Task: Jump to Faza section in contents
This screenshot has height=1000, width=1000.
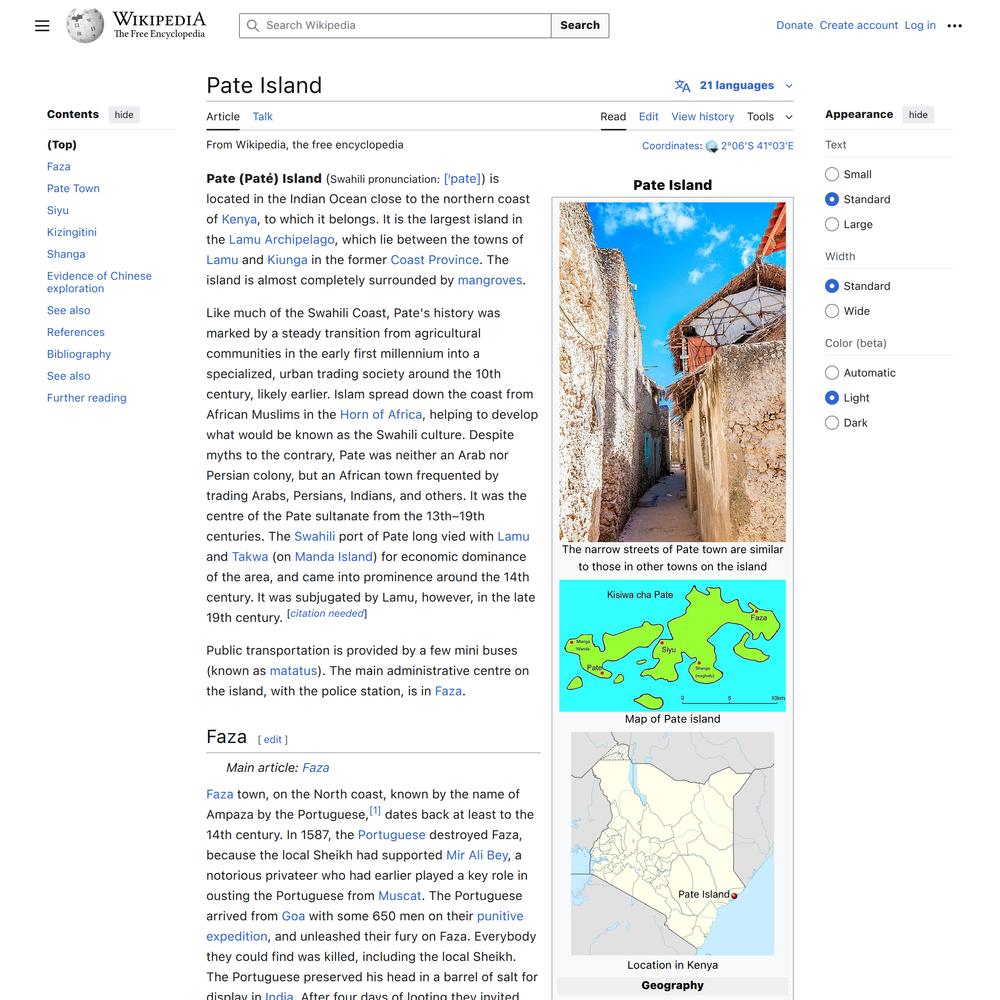Action: tap(59, 166)
